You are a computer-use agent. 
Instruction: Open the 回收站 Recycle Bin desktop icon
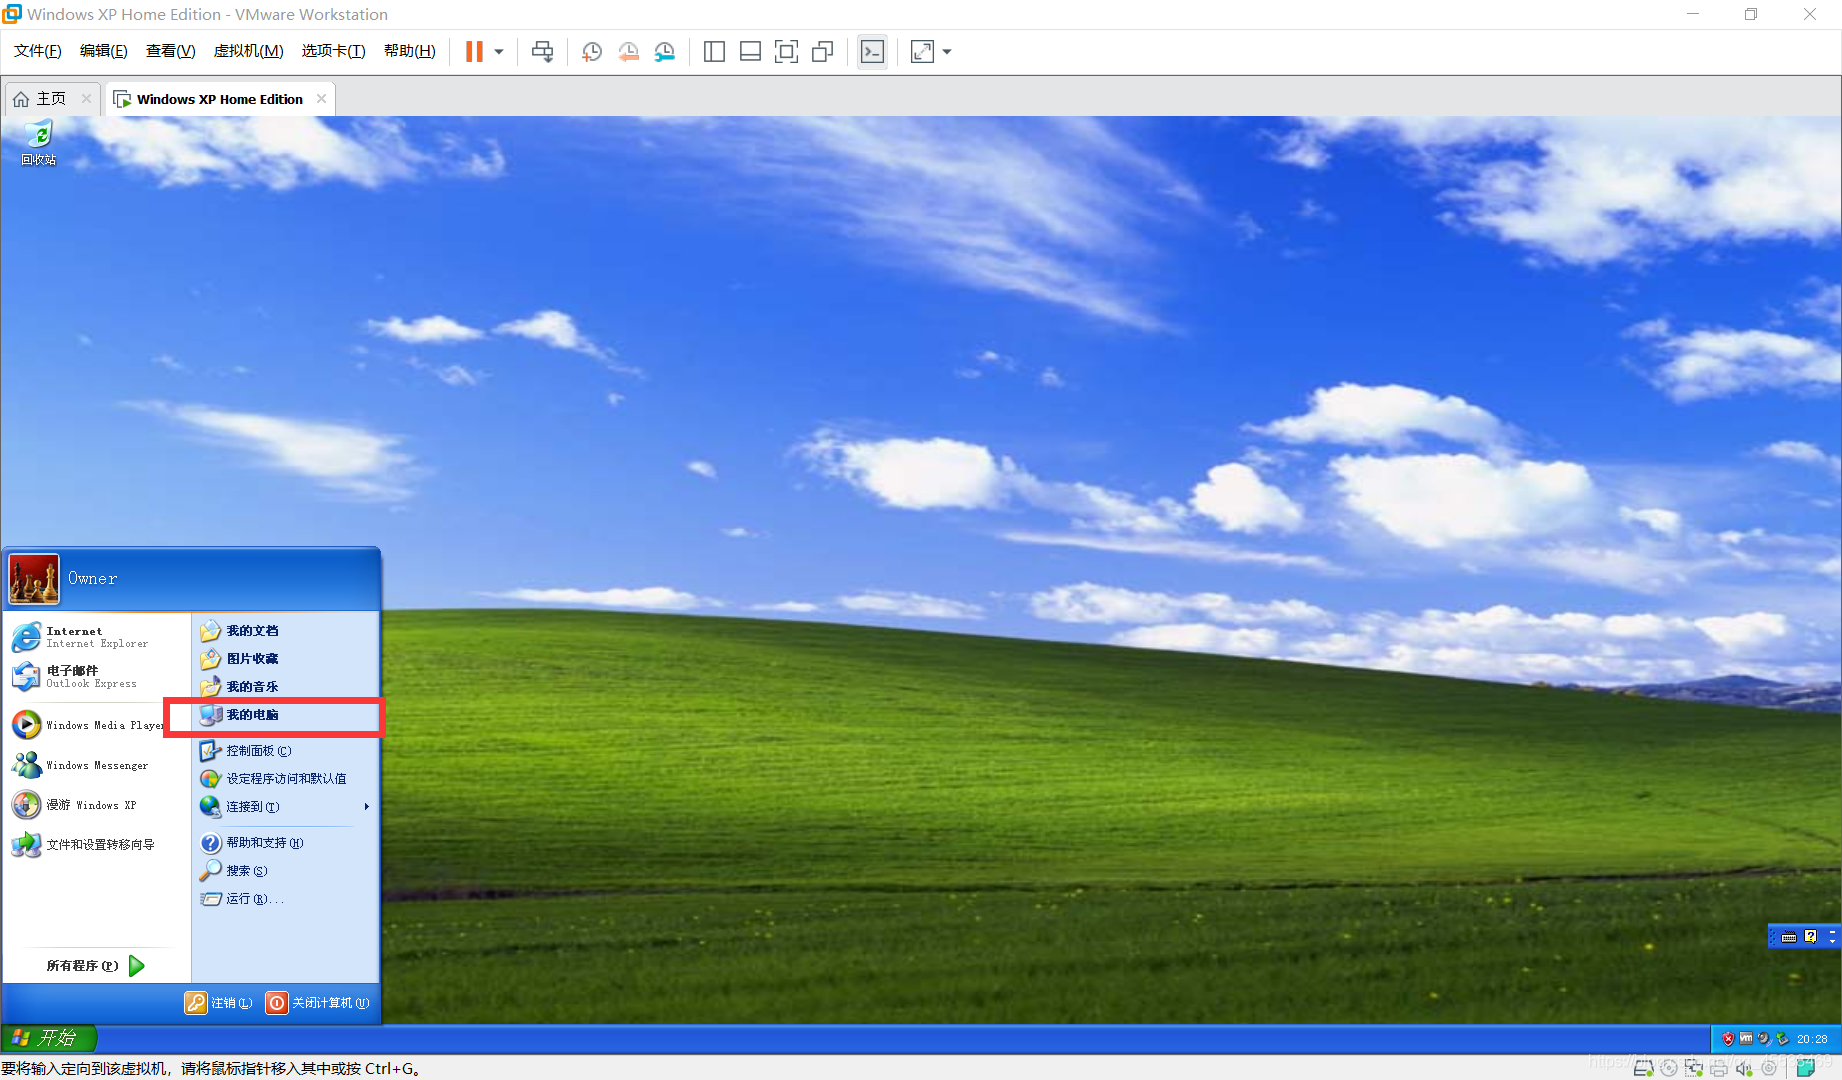[x=38, y=143]
